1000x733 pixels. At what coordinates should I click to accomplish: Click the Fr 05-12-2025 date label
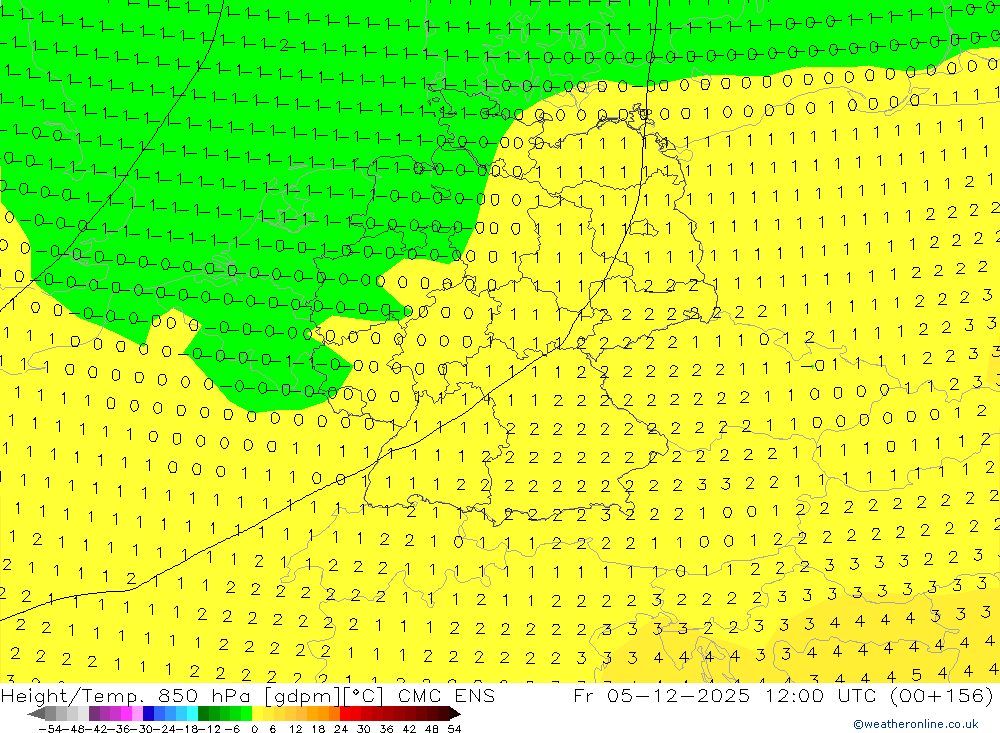pos(661,695)
